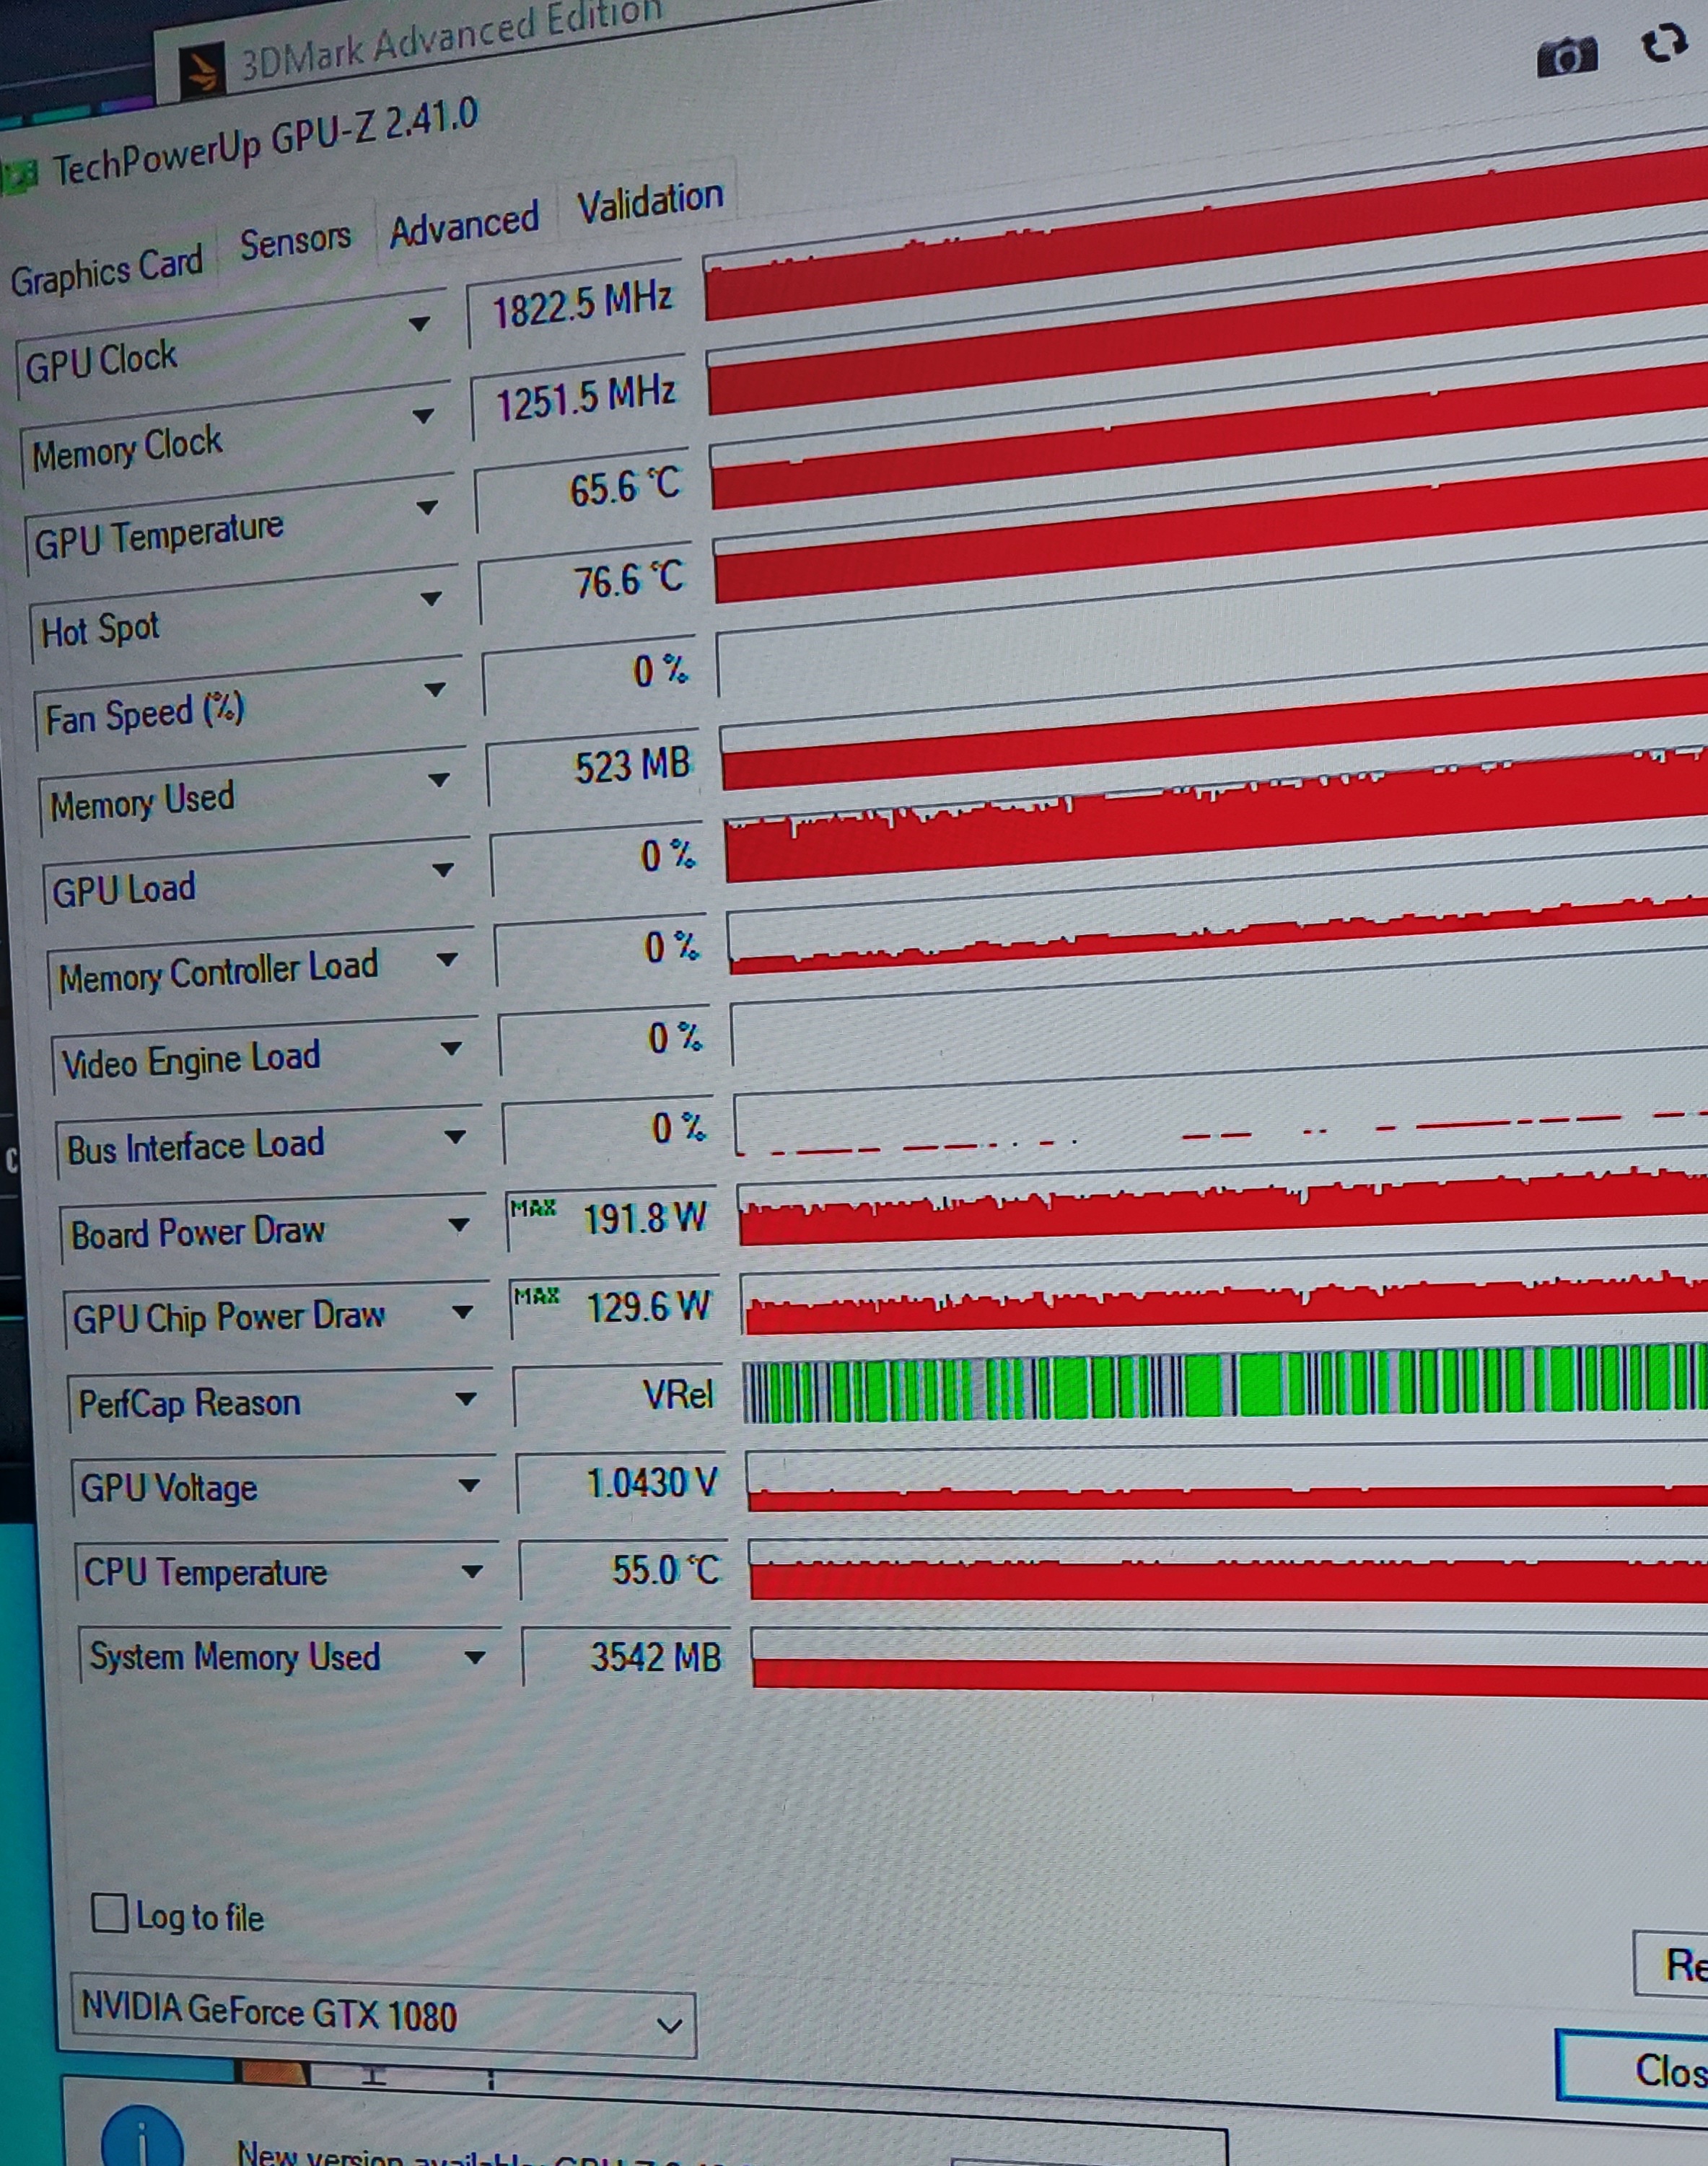This screenshot has height=2166, width=1708.
Task: Switch to the Graphics Card tab
Action: (x=106, y=270)
